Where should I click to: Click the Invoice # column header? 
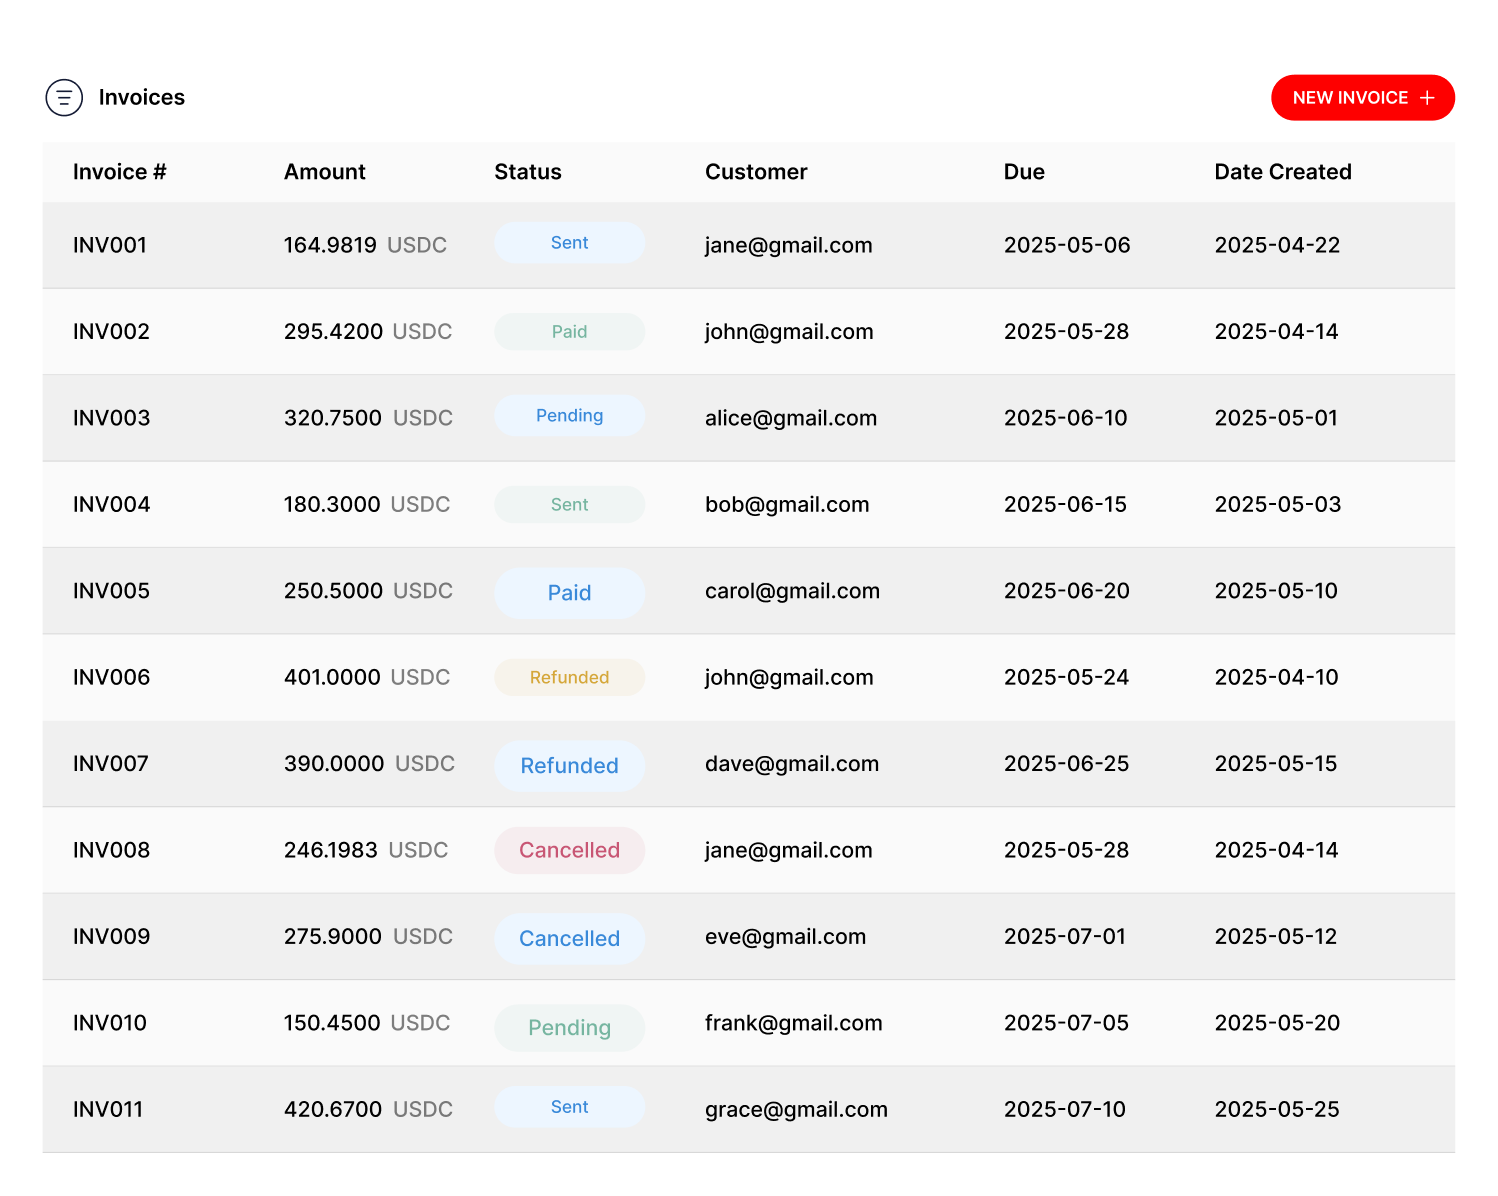pyautogui.click(x=119, y=171)
